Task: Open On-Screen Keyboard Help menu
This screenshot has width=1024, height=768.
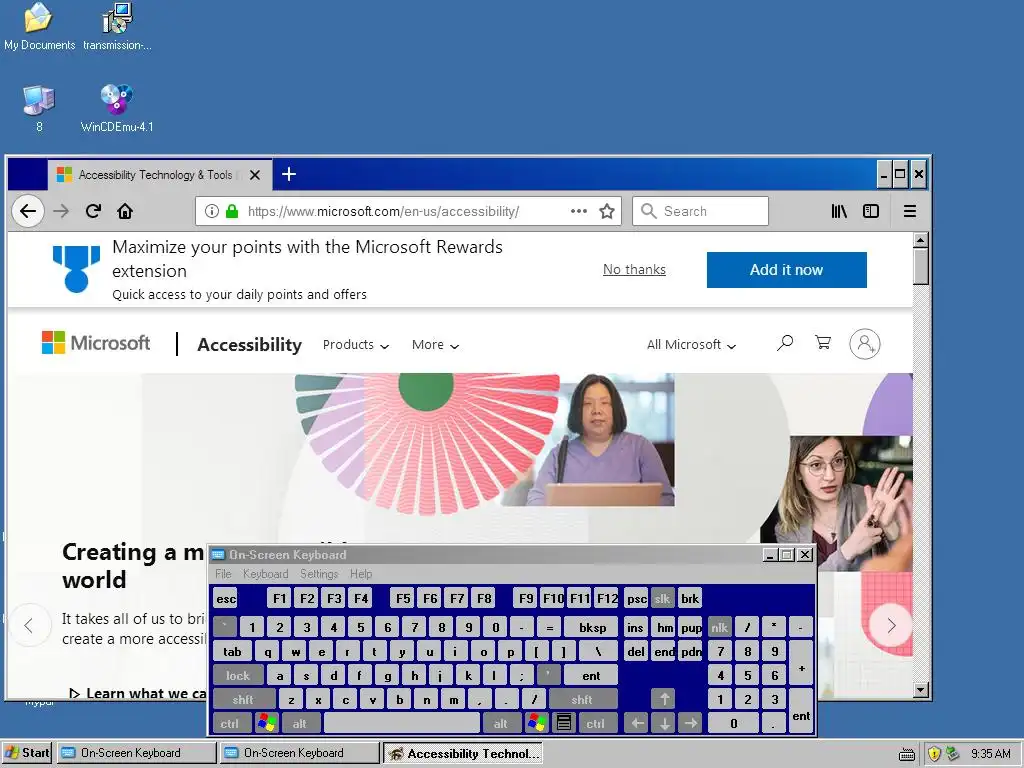Action: pyautogui.click(x=361, y=573)
